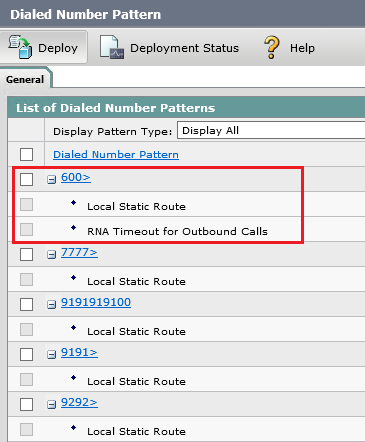The width and height of the screenshot is (365, 442).
Task: Click the disabled checkbox beside 600> Local Static Route
Action: [26, 204]
